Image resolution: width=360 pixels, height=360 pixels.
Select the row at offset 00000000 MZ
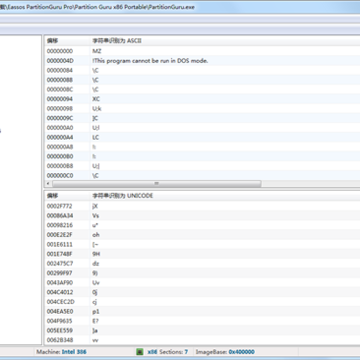coord(202,51)
